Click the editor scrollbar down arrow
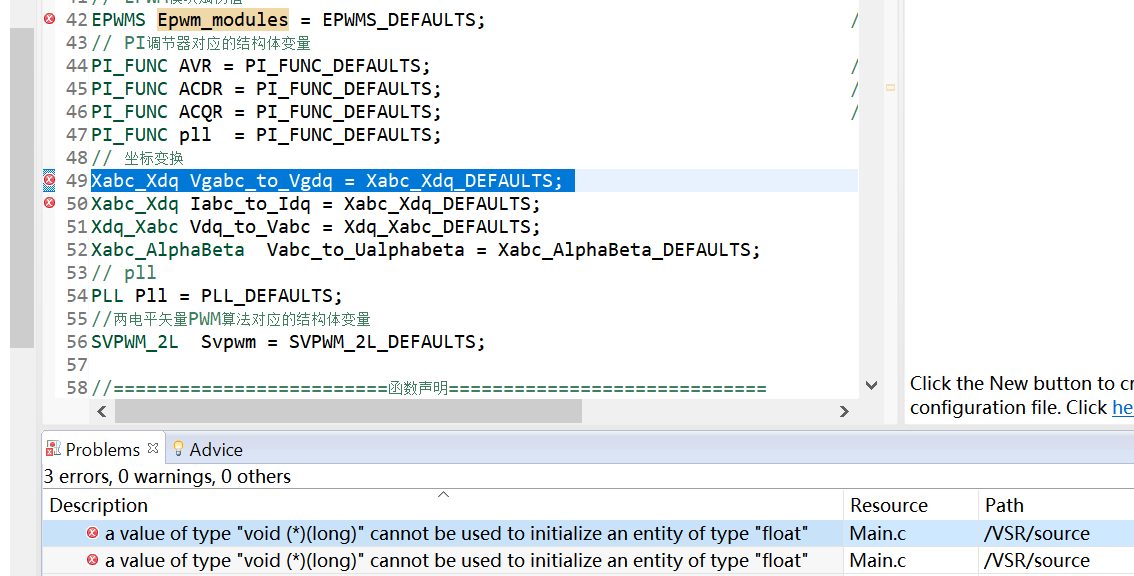This screenshot has width=1134, height=576. click(871, 384)
